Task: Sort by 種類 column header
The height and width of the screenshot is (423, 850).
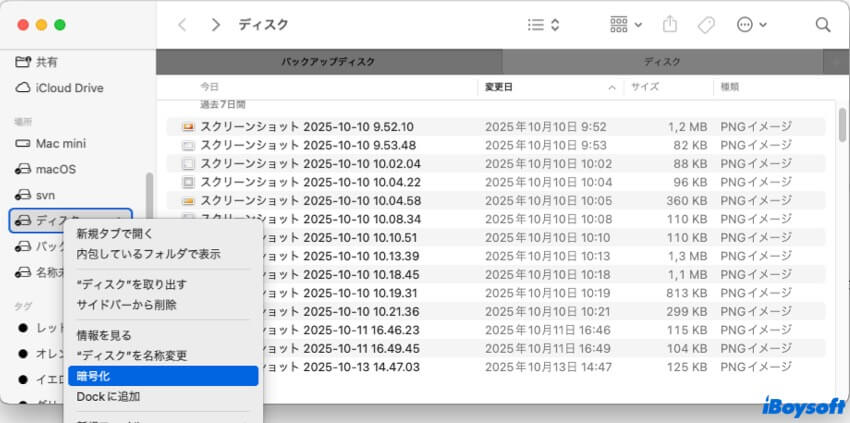Action: pos(730,87)
